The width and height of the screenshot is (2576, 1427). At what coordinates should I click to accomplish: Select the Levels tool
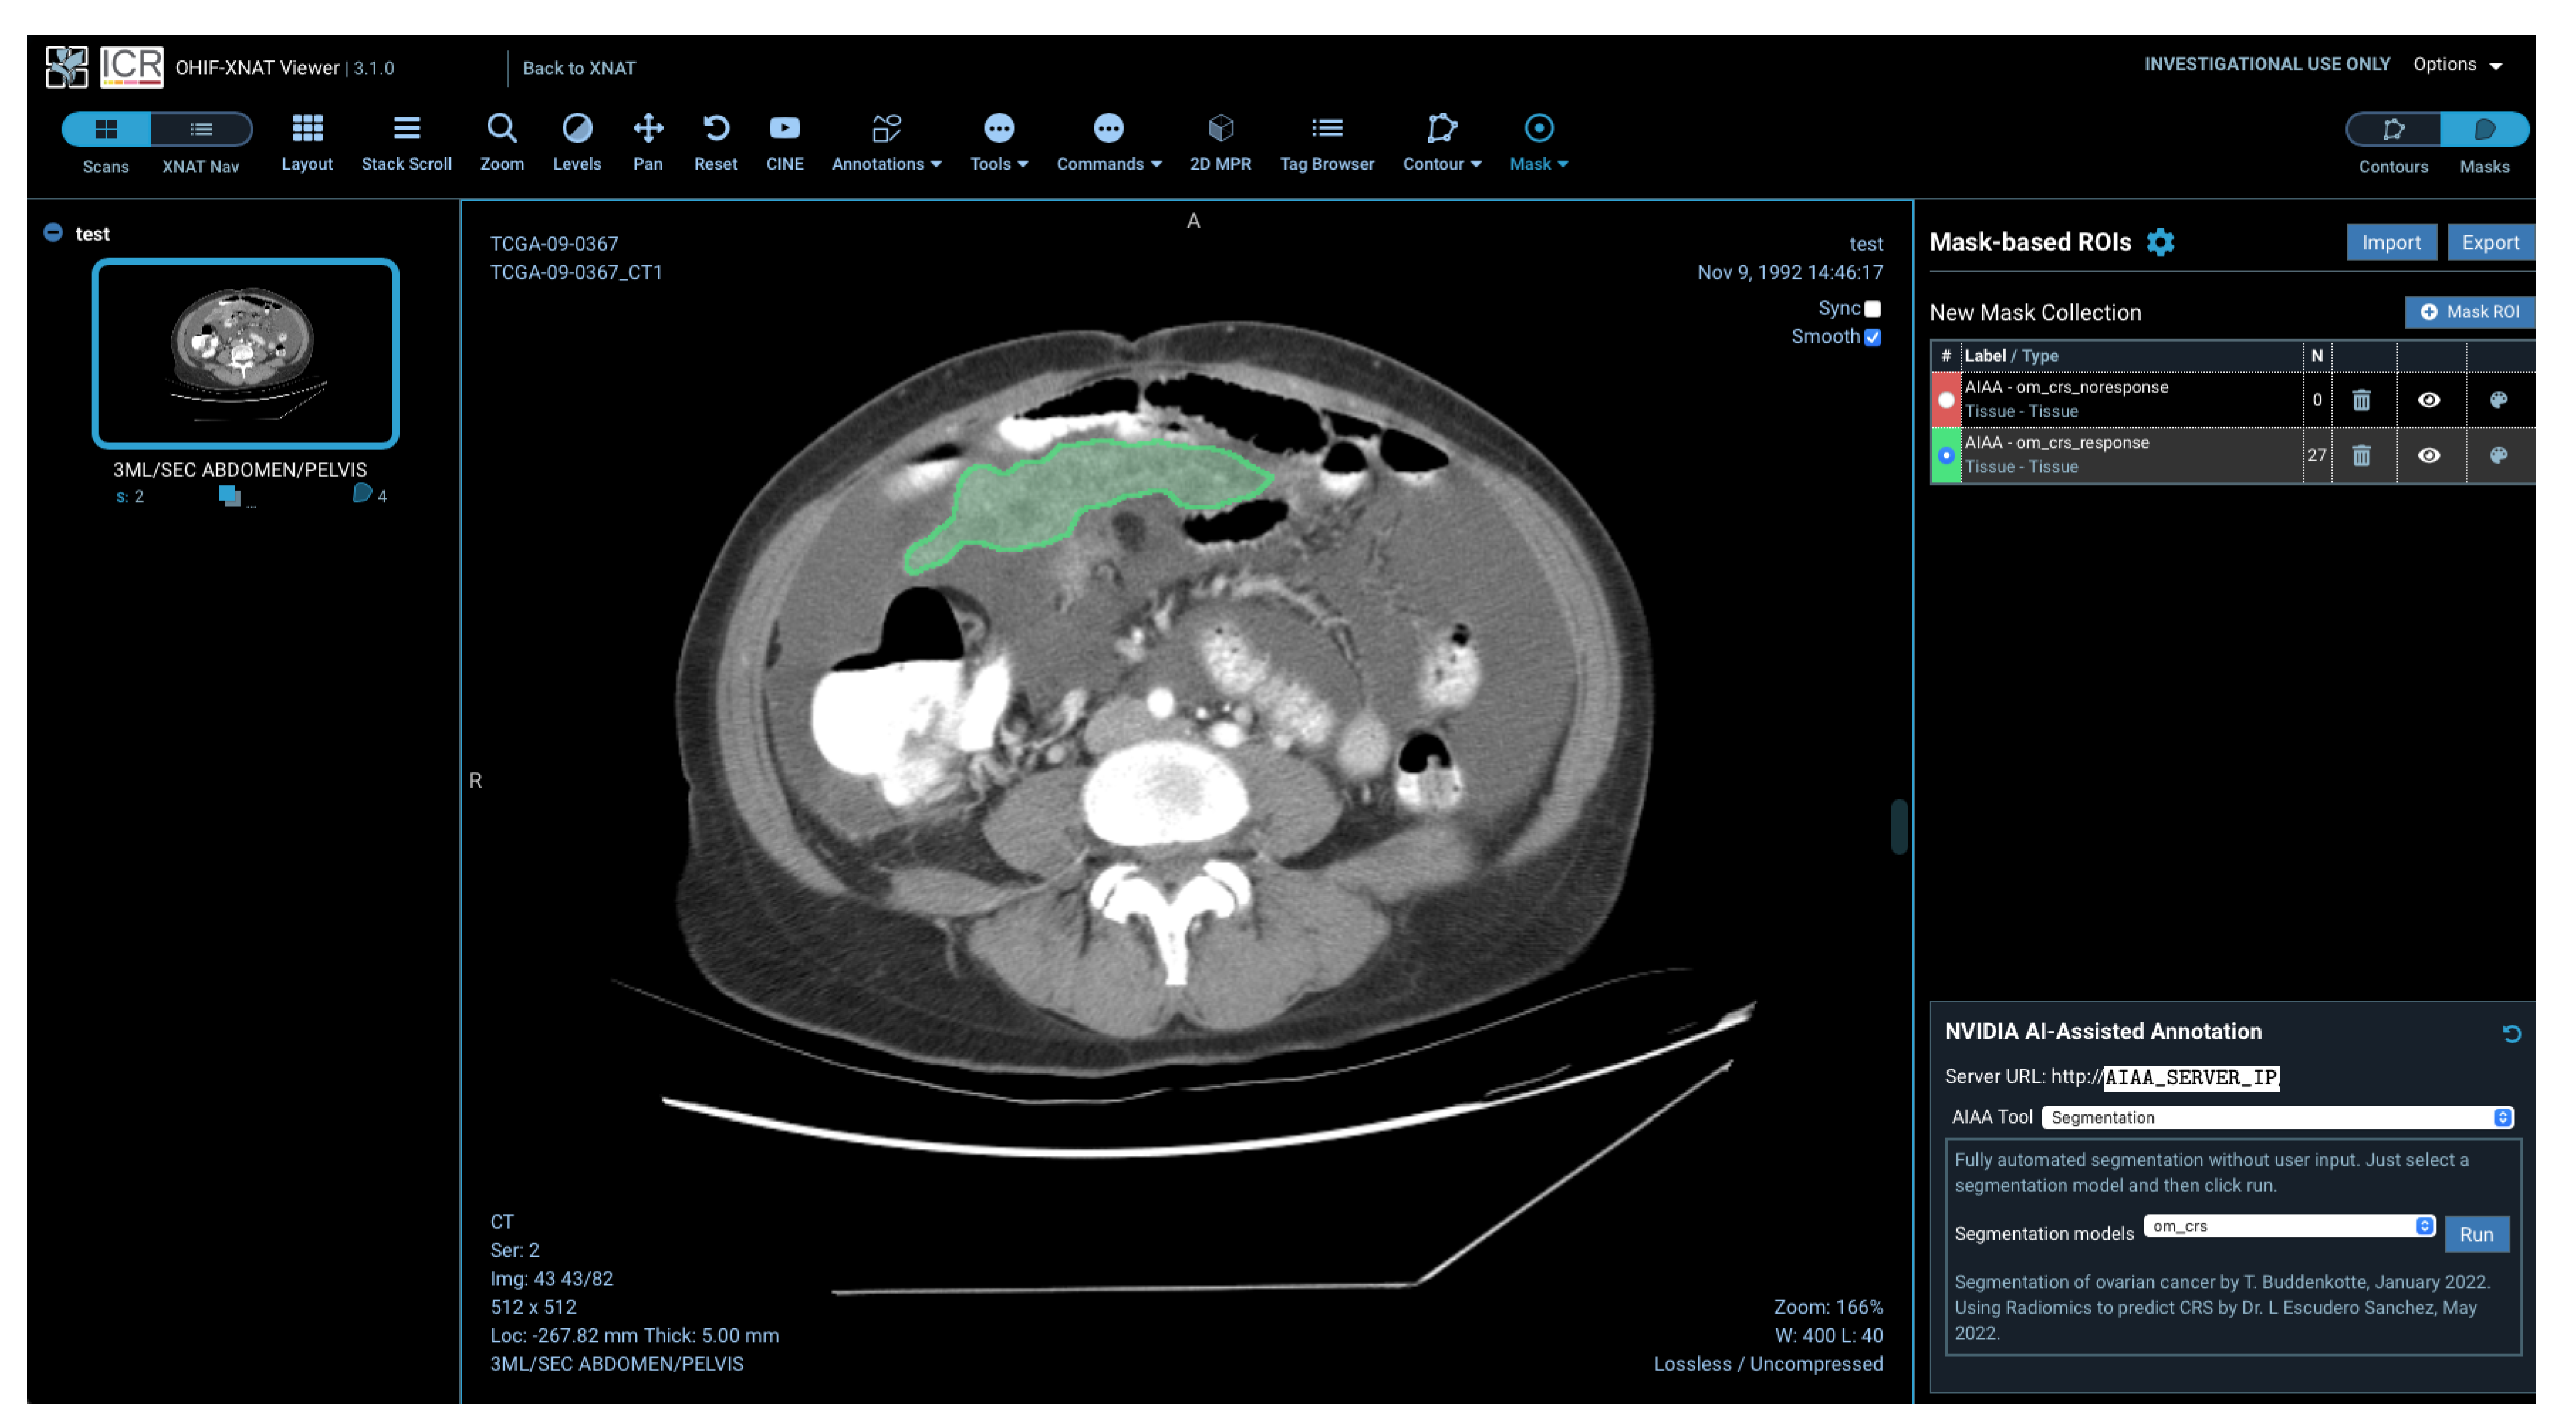[x=577, y=140]
